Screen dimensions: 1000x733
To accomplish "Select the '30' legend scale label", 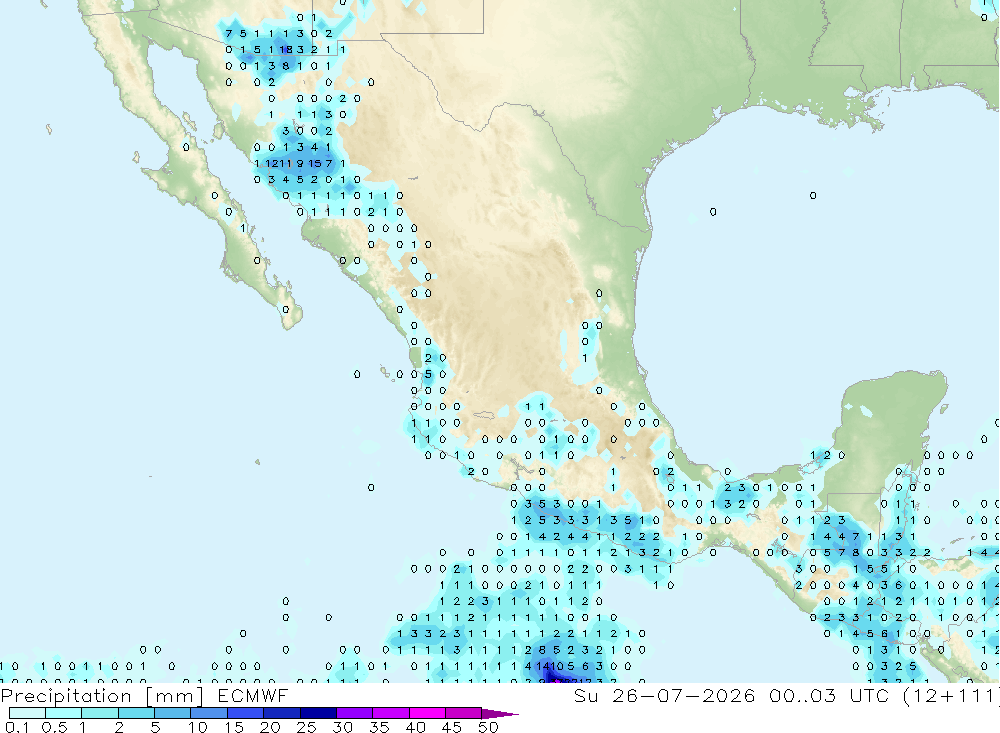I will pyautogui.click(x=342, y=727).
